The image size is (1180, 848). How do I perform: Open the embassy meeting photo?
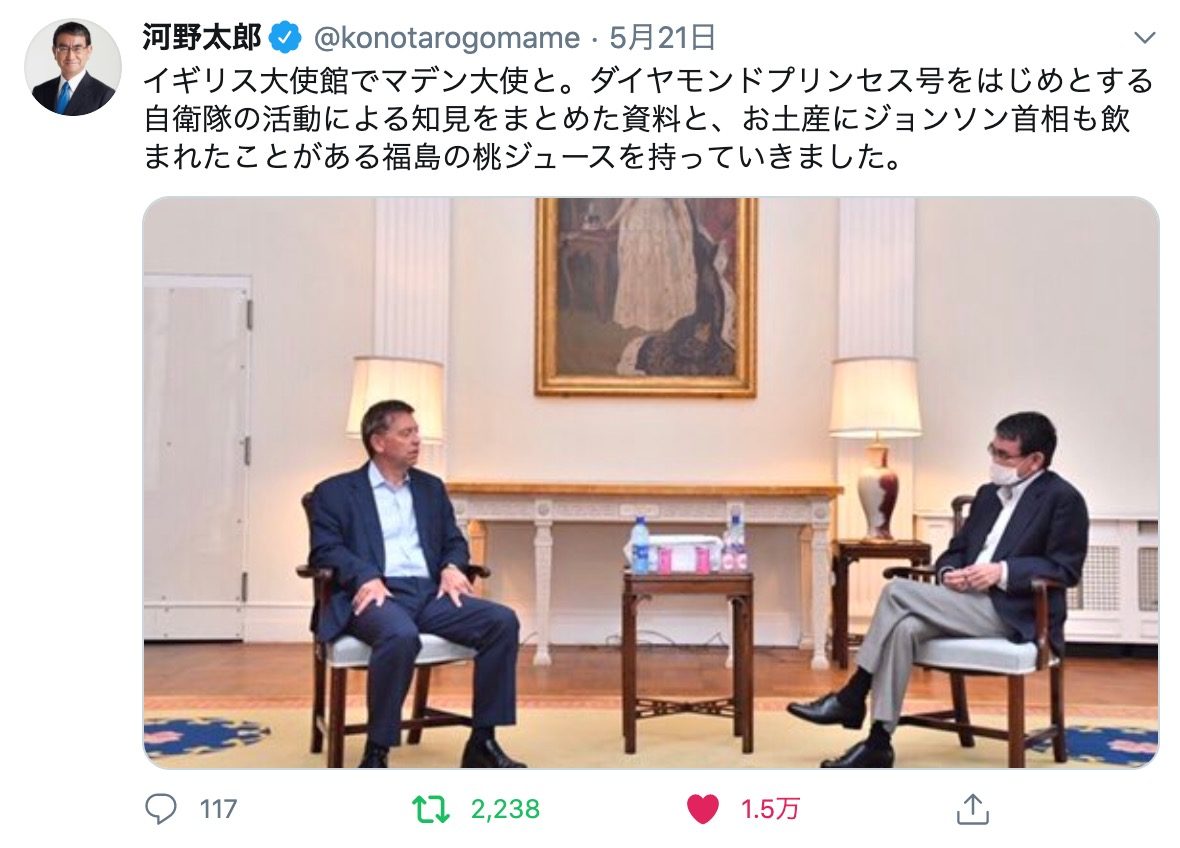[x=650, y=483]
